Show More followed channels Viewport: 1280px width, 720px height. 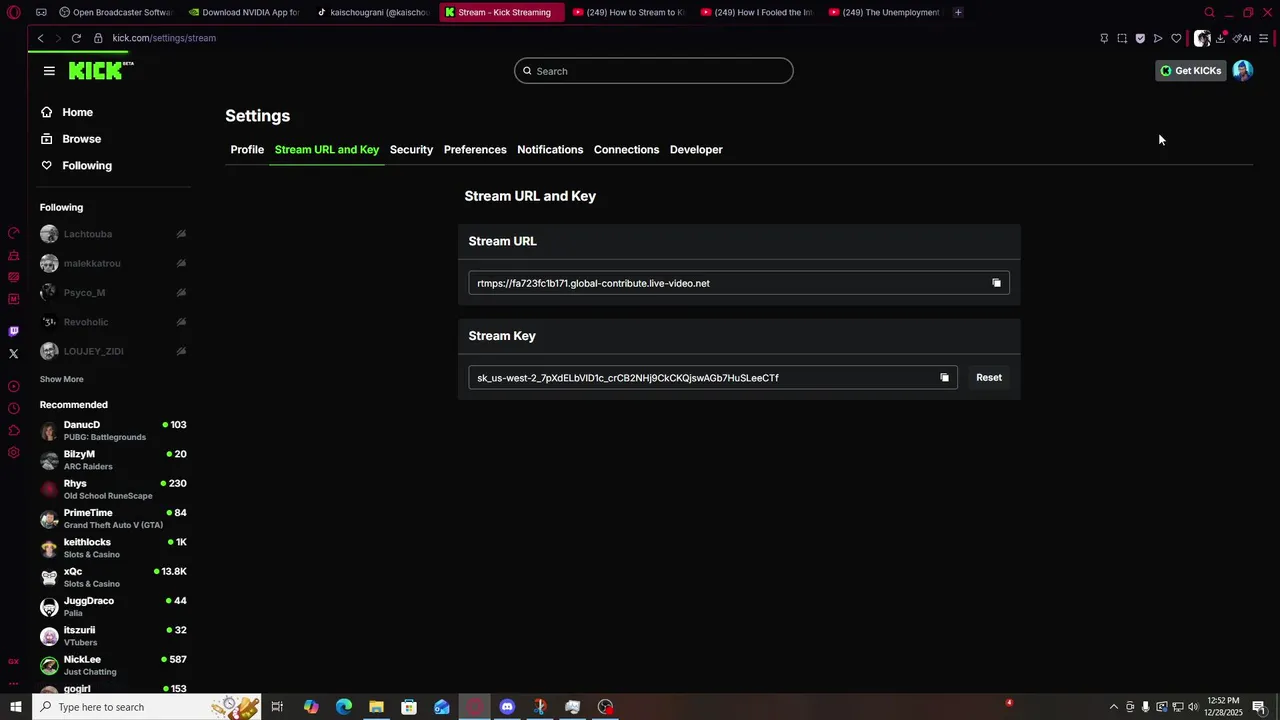pos(62,380)
